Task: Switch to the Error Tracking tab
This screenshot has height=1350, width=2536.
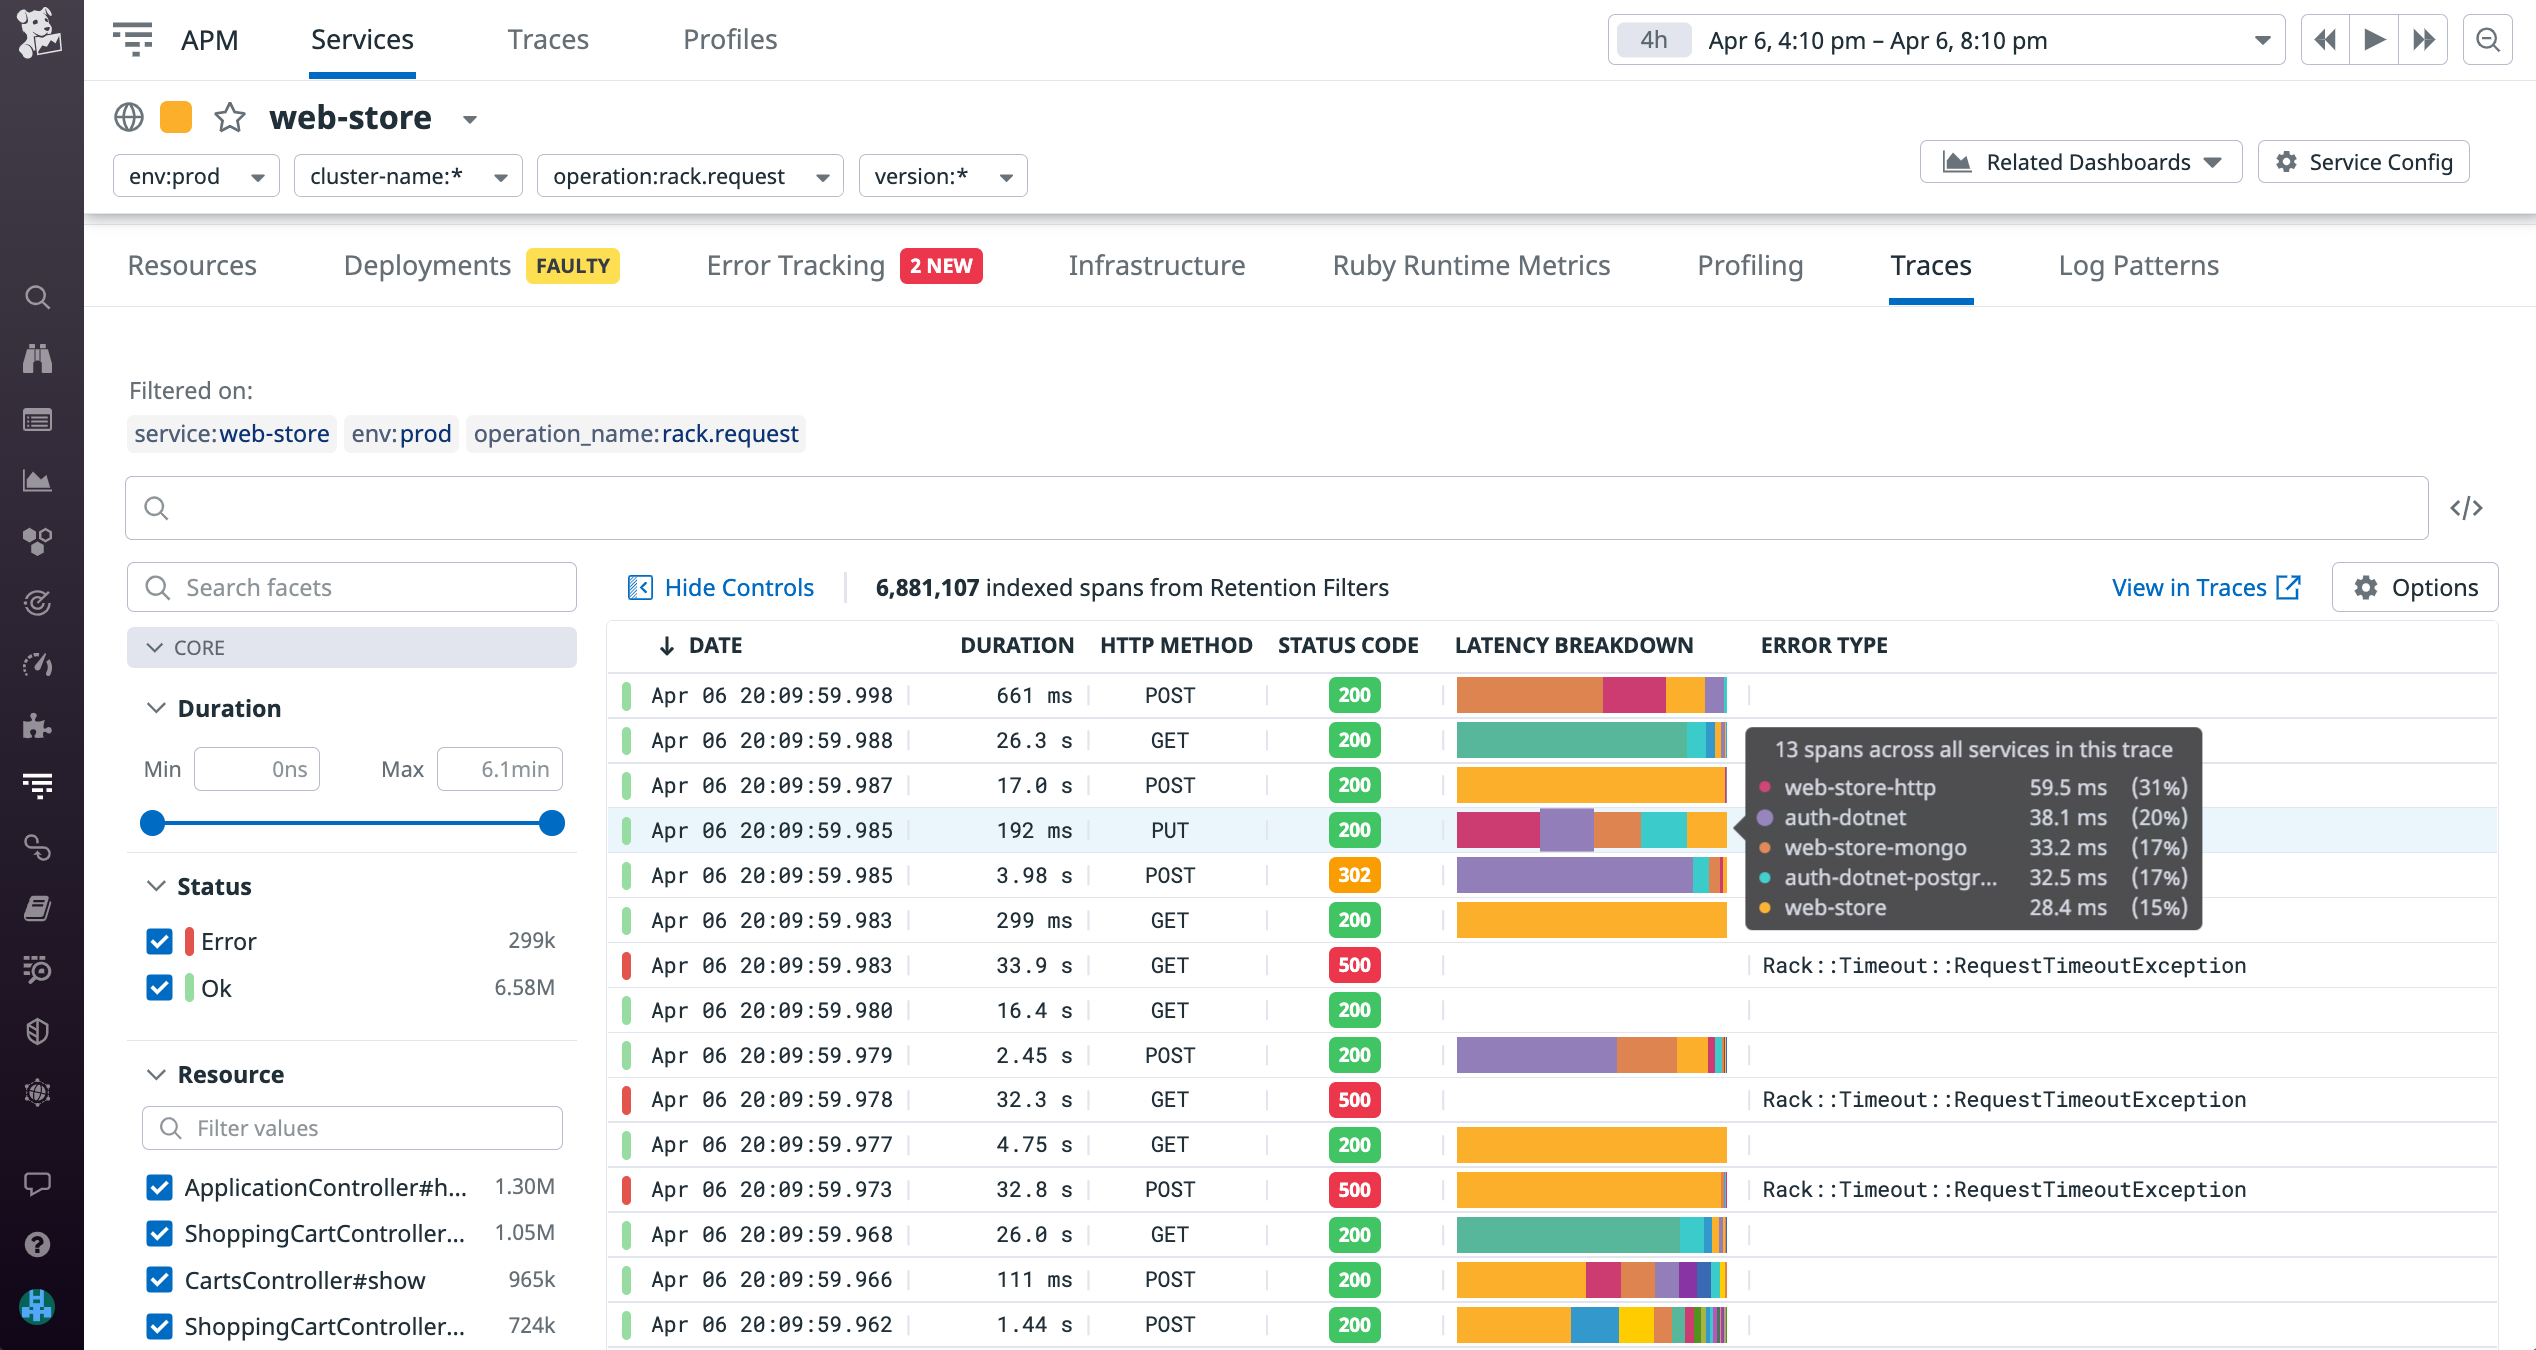Action: pos(795,265)
